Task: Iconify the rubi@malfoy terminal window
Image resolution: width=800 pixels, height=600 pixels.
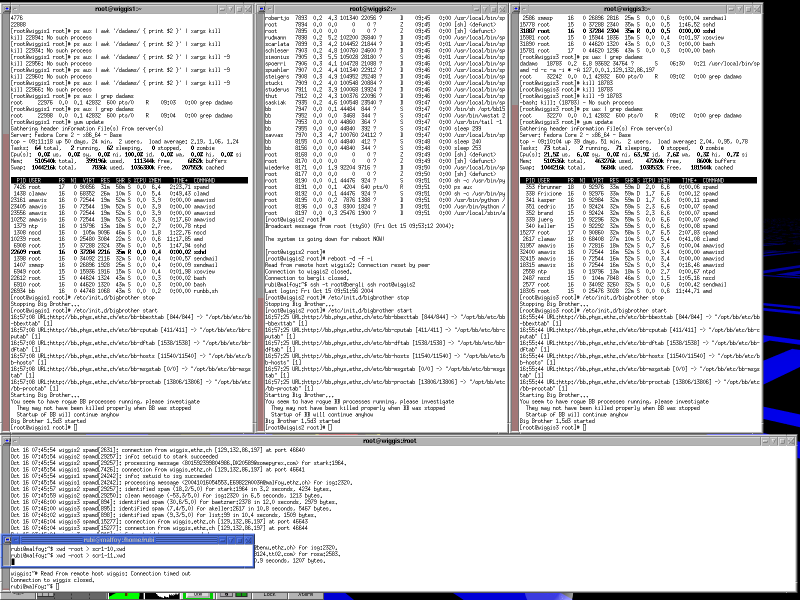Action: 222,540
